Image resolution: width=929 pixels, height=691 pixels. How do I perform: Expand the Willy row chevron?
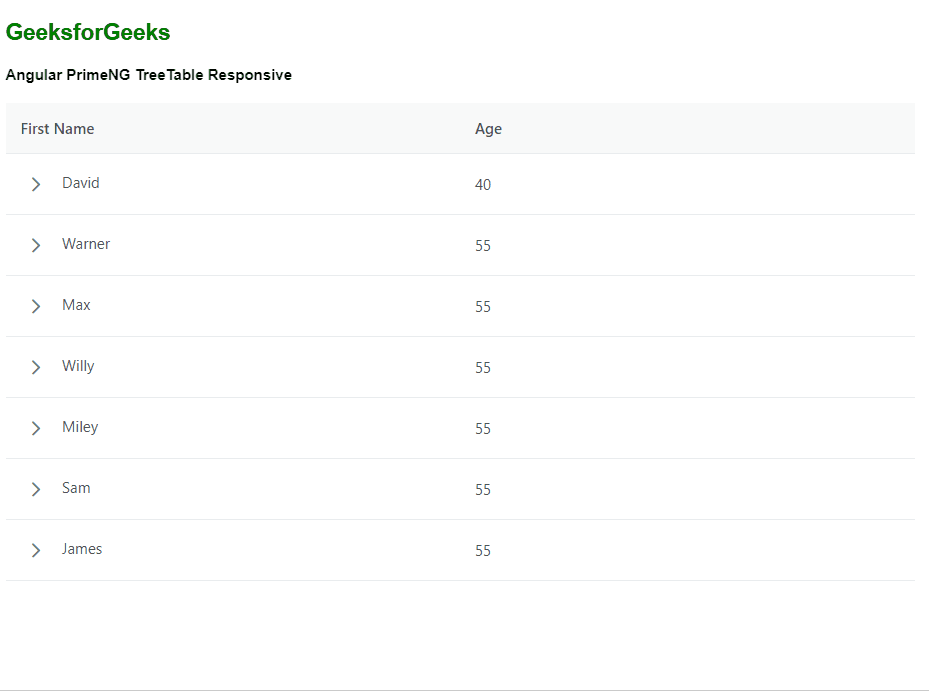pos(36,367)
